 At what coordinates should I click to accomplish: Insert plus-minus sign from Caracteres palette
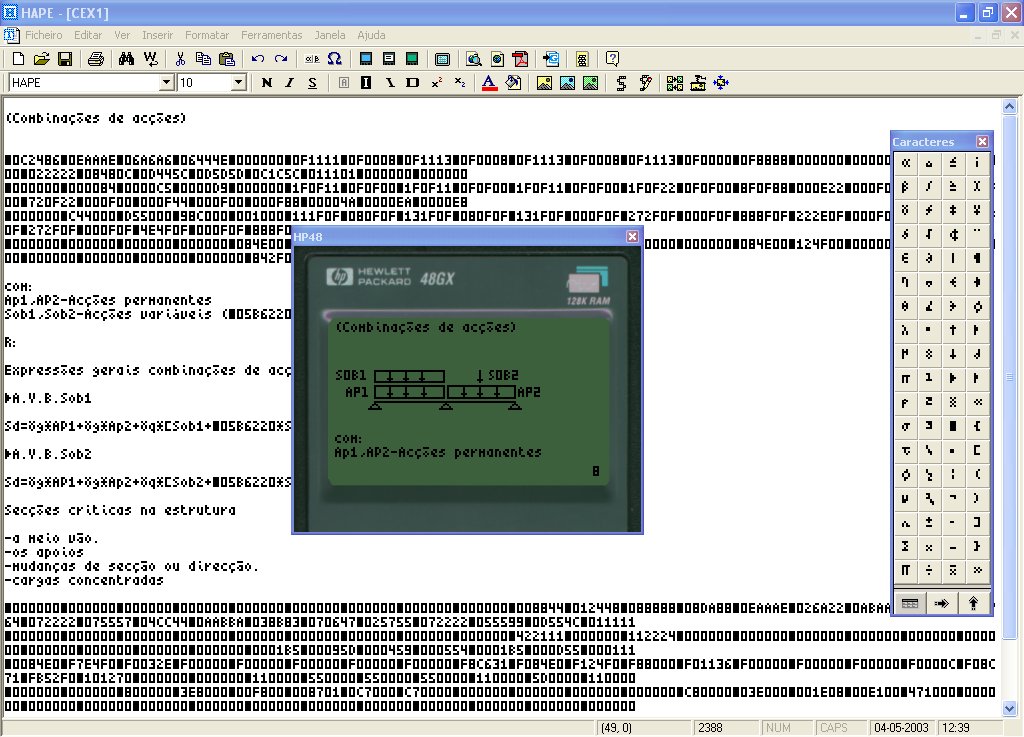929,522
